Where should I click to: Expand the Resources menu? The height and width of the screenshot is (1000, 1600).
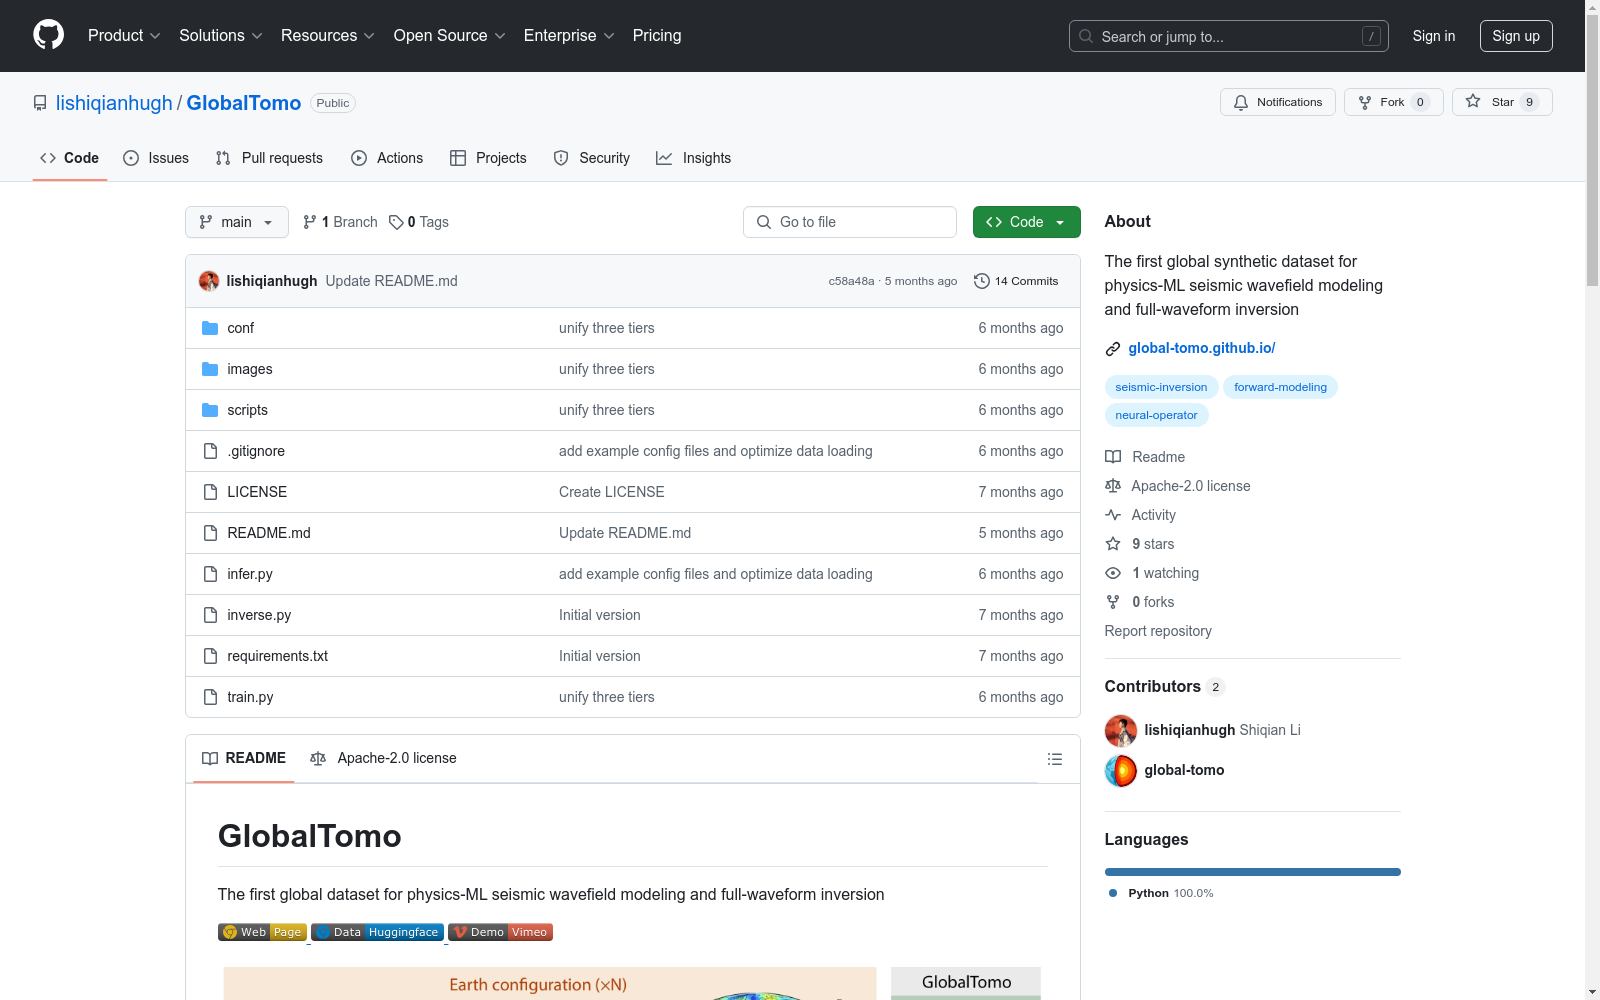328,35
